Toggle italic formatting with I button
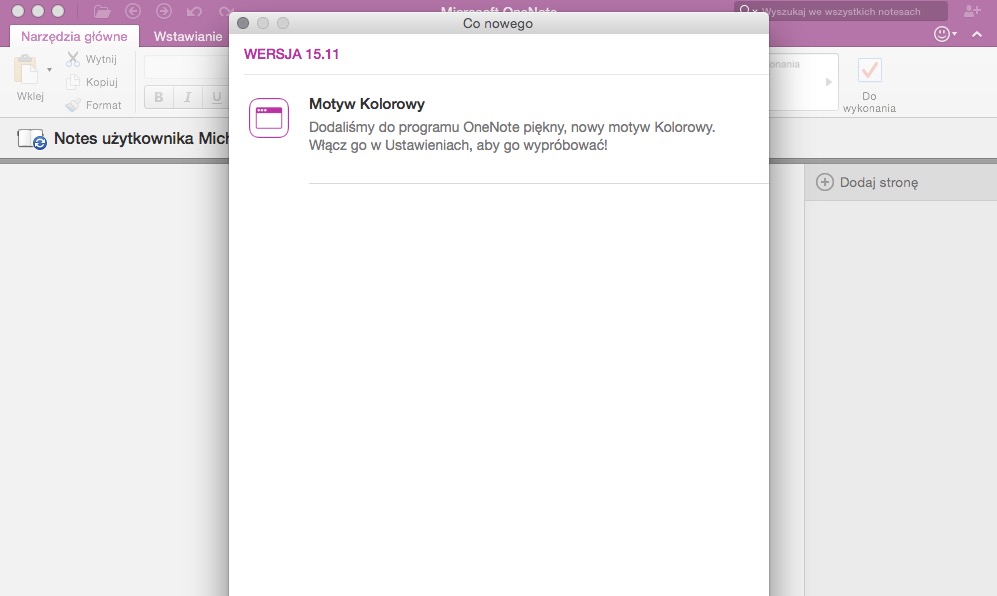 pos(188,97)
